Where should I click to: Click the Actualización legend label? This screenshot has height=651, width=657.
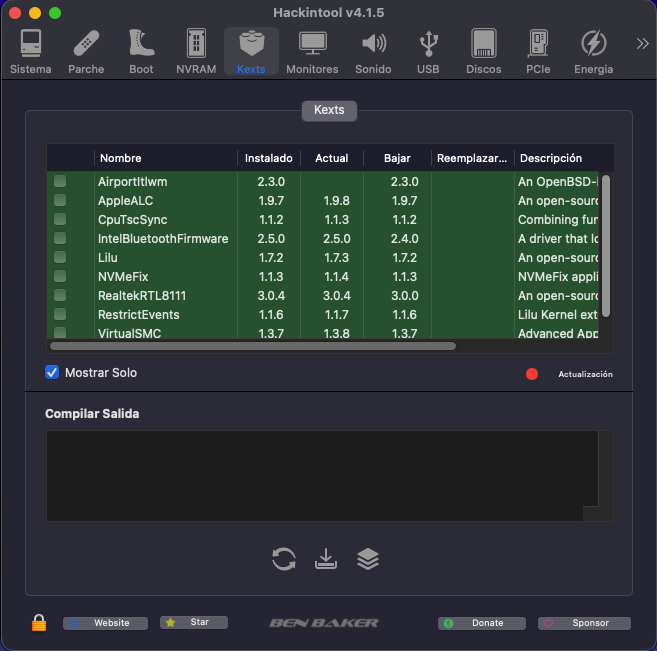[585, 374]
